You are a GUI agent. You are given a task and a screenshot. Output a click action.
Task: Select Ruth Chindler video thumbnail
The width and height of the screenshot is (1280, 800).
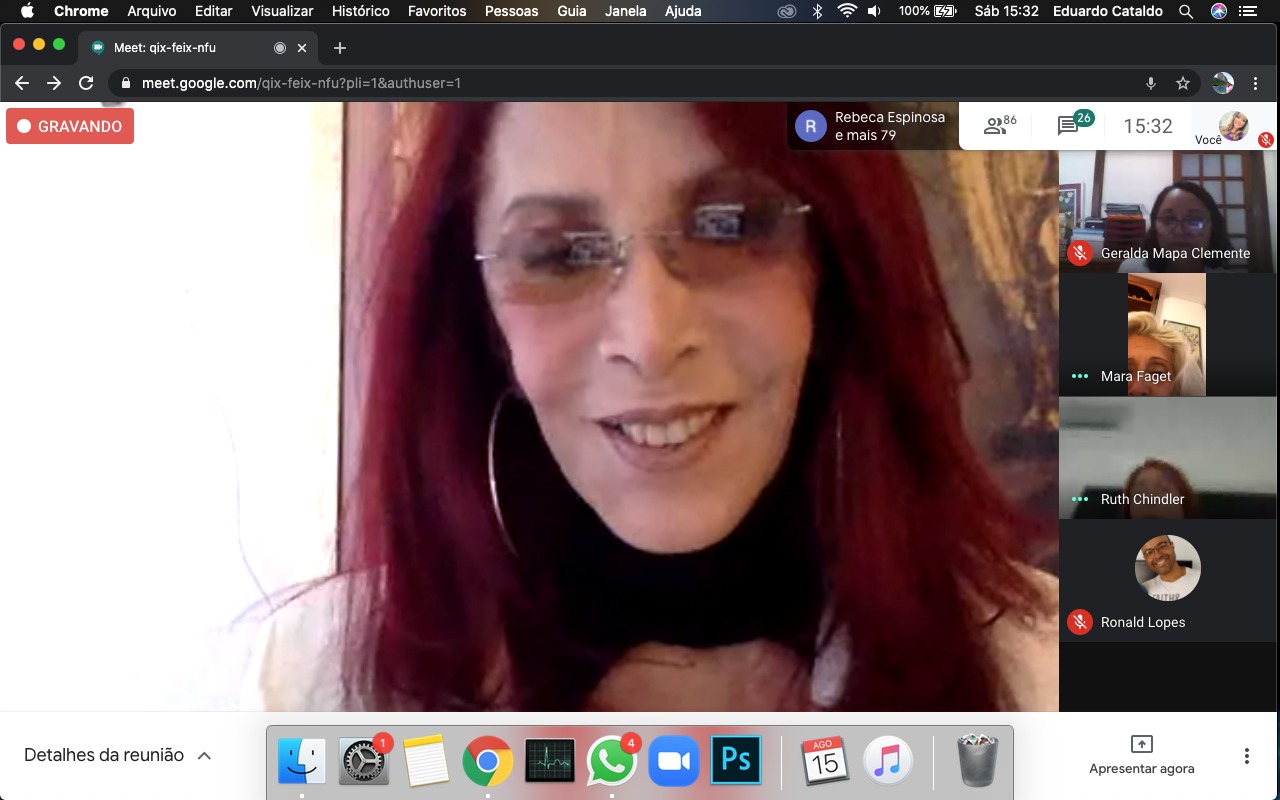pos(1168,457)
